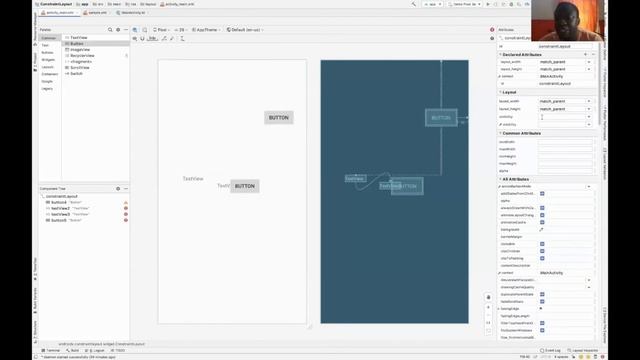640x360 pixels.
Task: Open the API 29 version dropdown
Action: 180,30
